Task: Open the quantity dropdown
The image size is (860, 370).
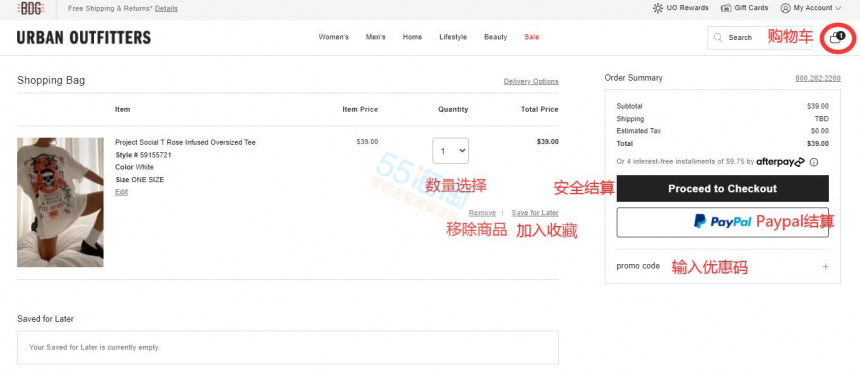Action: 450,151
